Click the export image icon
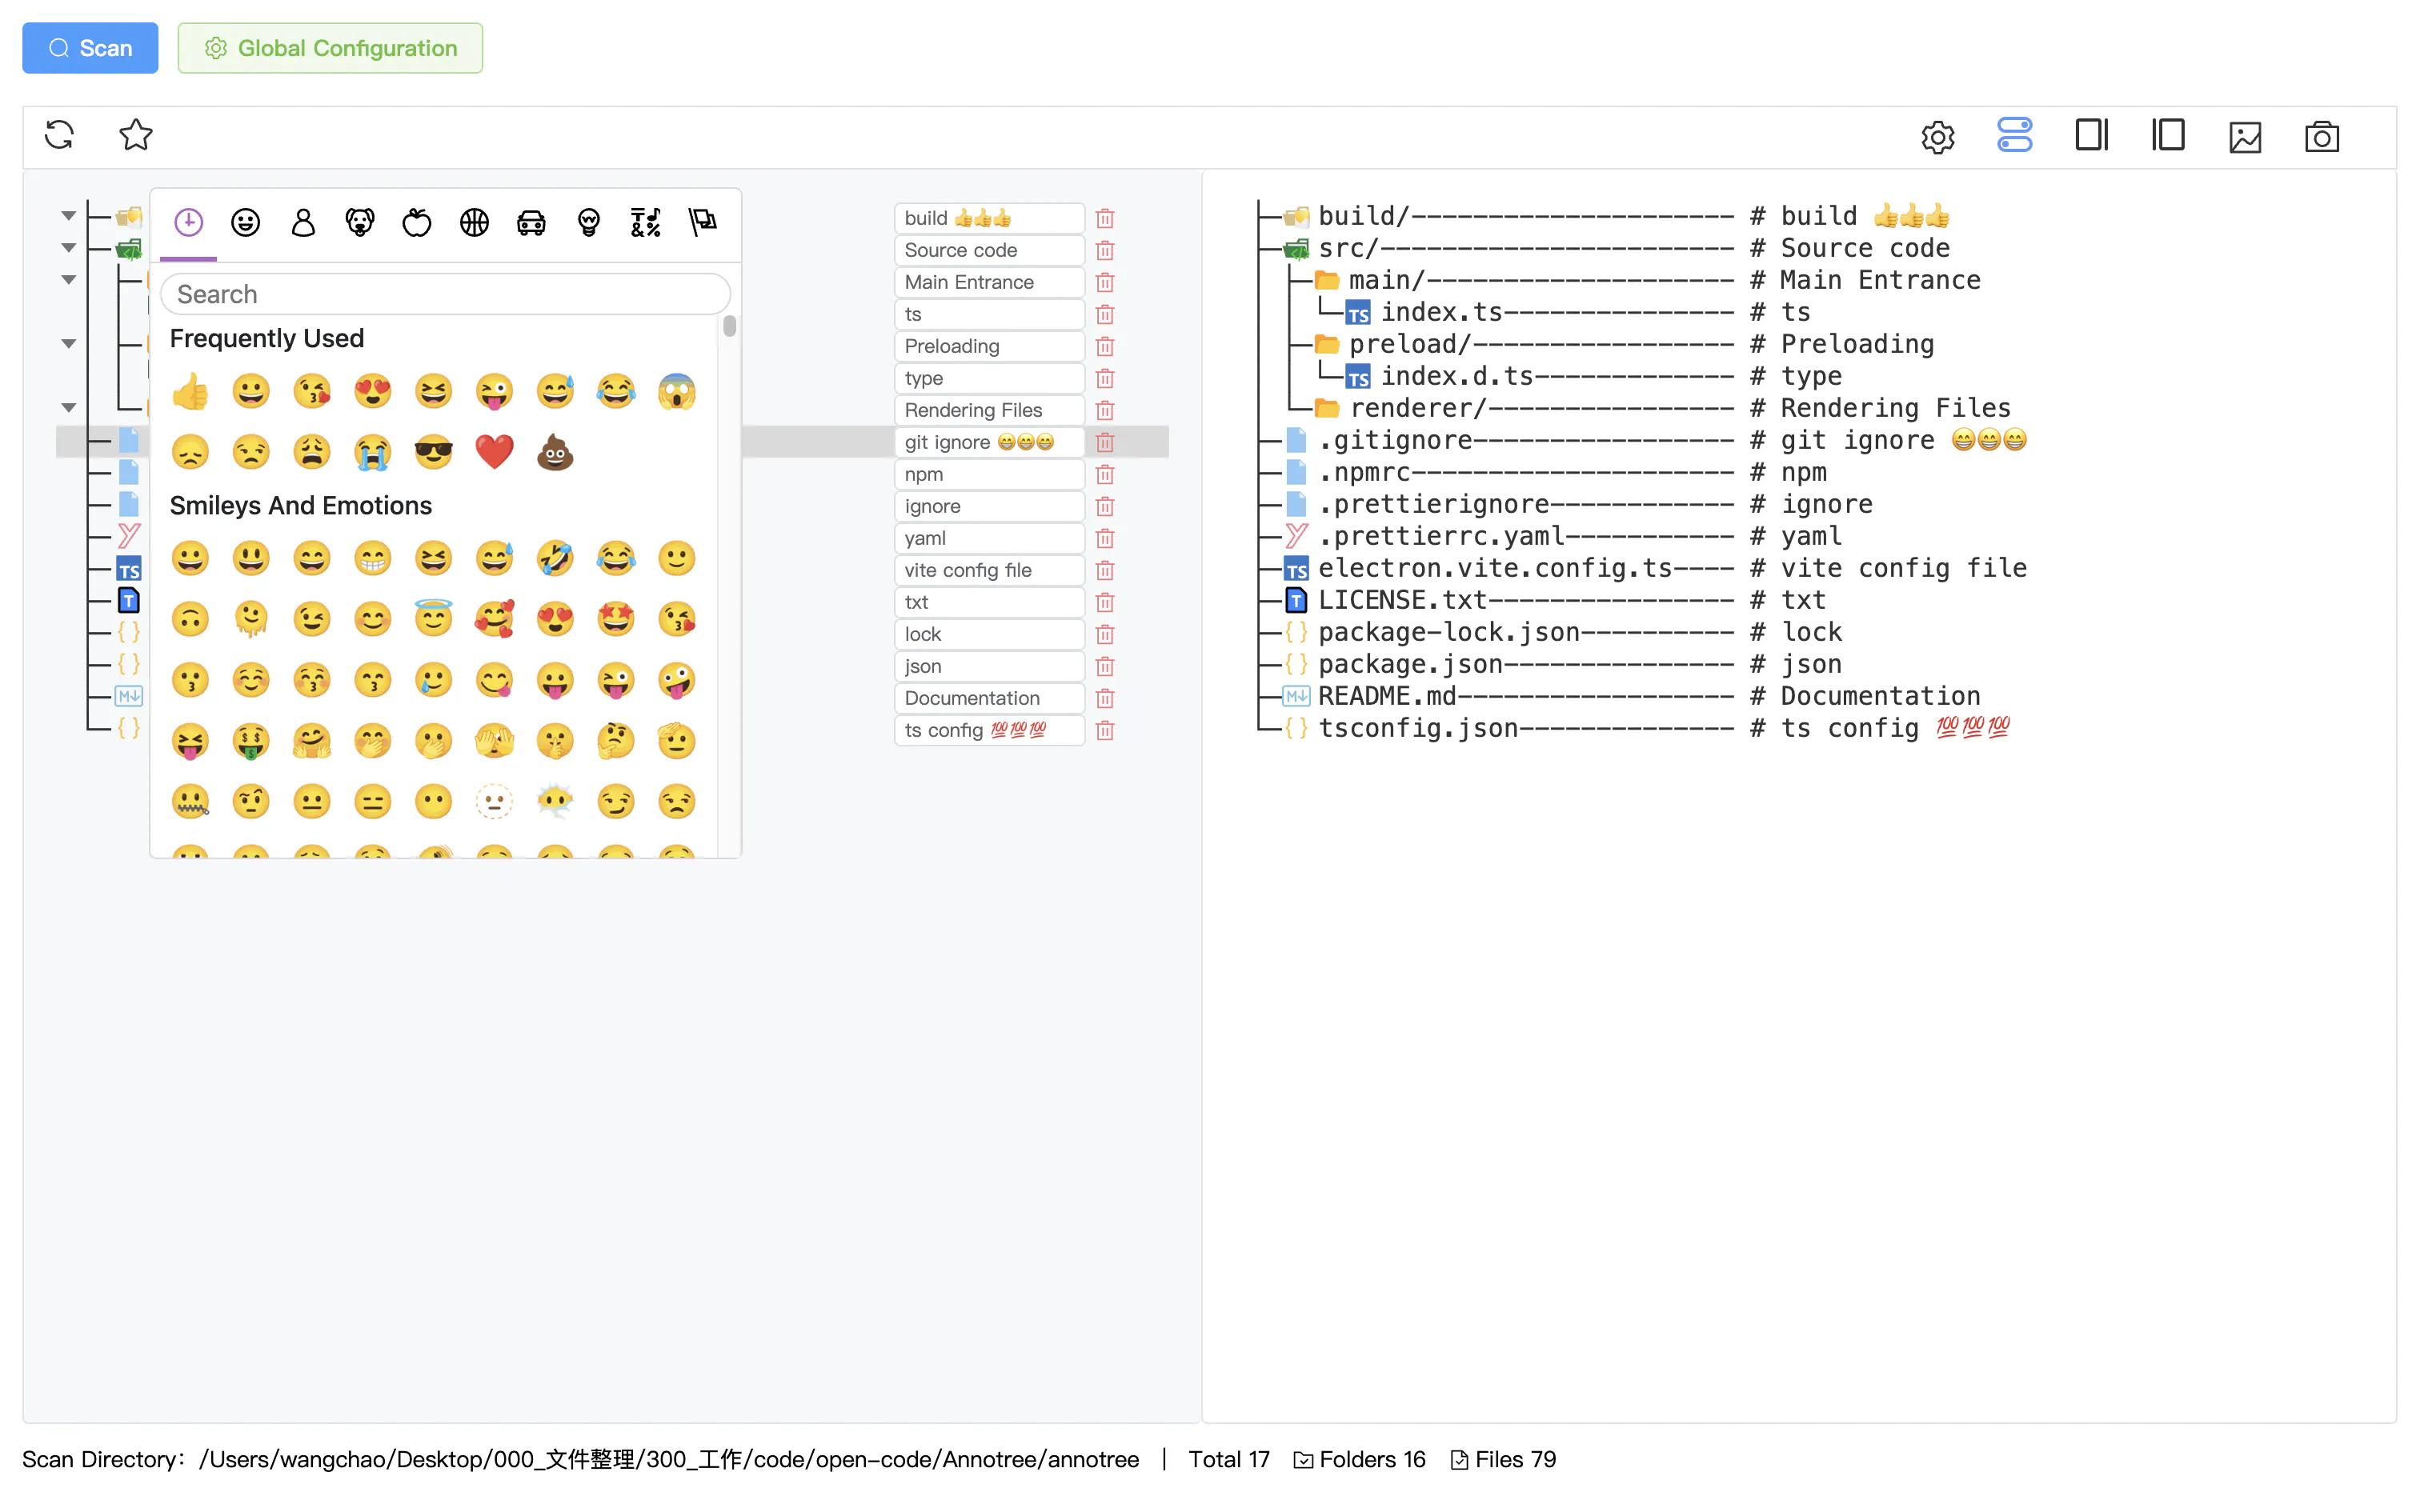2420x1512 pixels. point(2245,137)
